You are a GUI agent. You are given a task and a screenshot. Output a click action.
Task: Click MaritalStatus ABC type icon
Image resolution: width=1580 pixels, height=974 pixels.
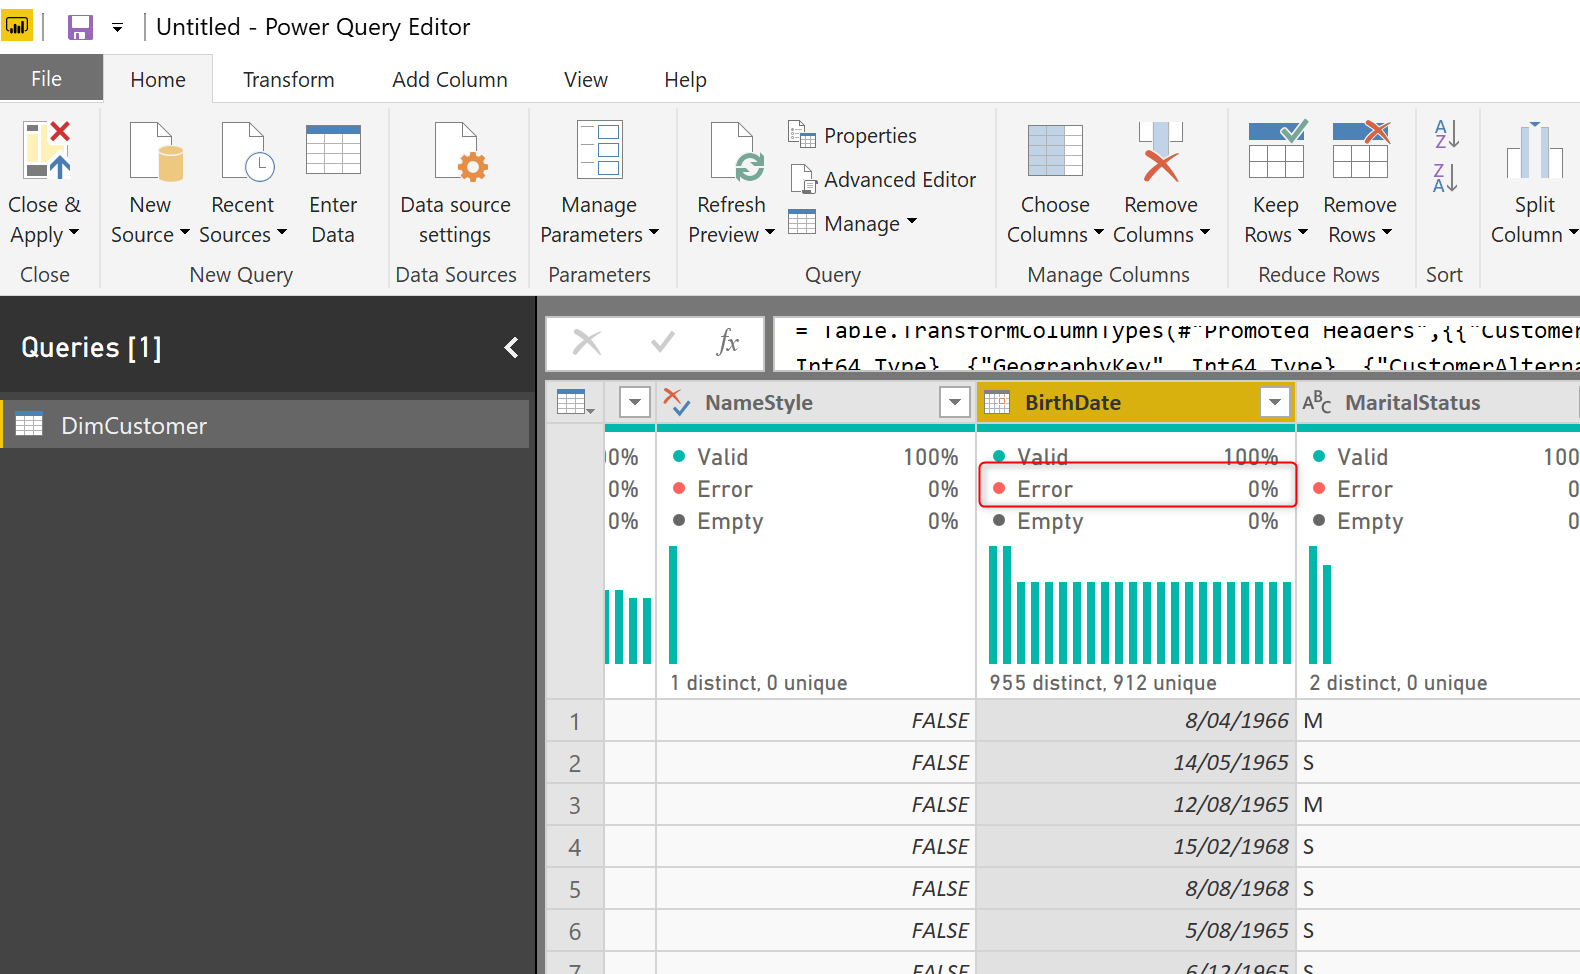[1317, 402]
